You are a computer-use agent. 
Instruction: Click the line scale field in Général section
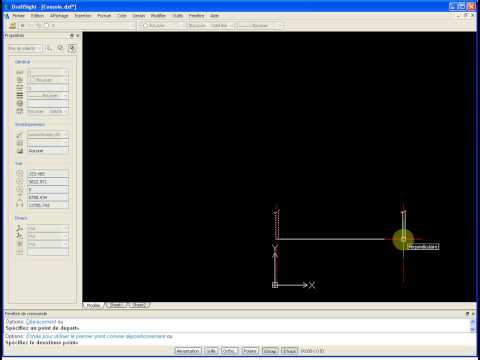point(48,88)
